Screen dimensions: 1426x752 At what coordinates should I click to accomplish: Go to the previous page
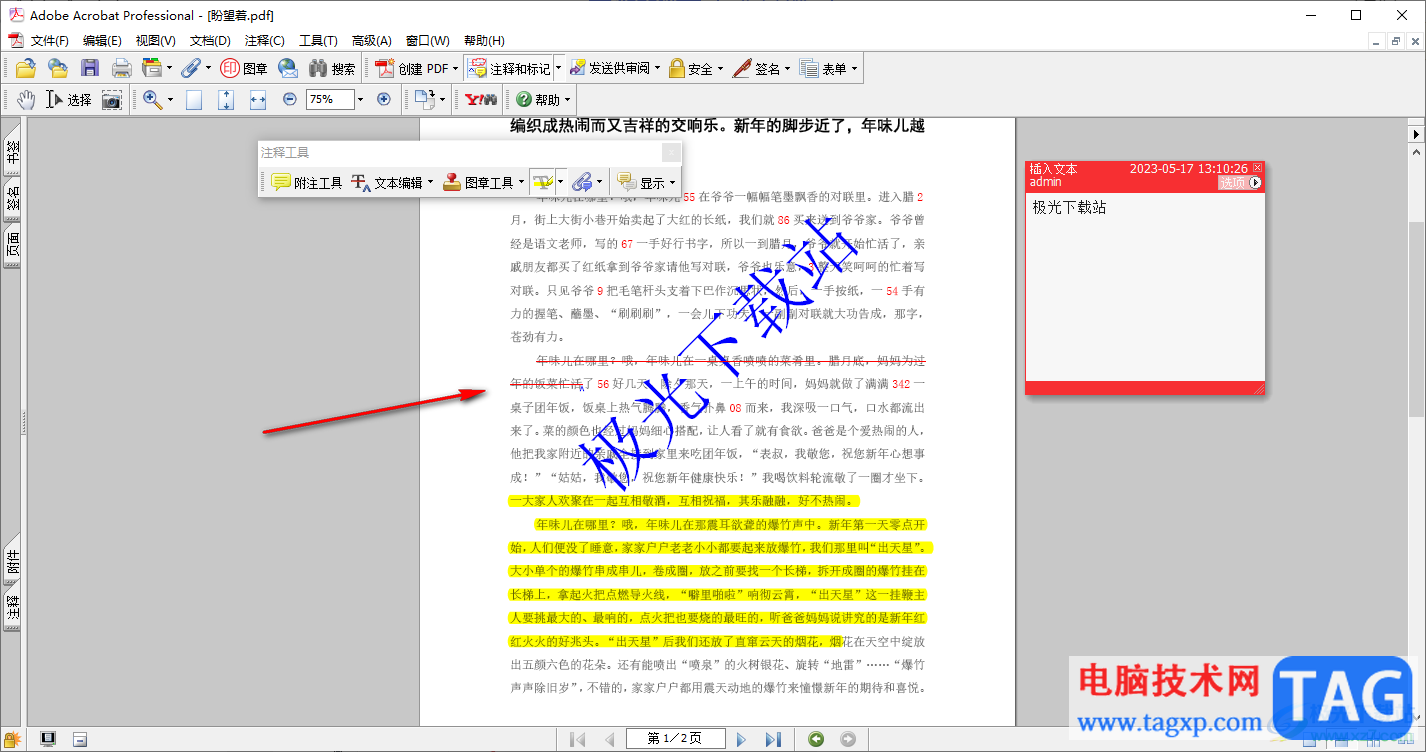pyautogui.click(x=609, y=739)
